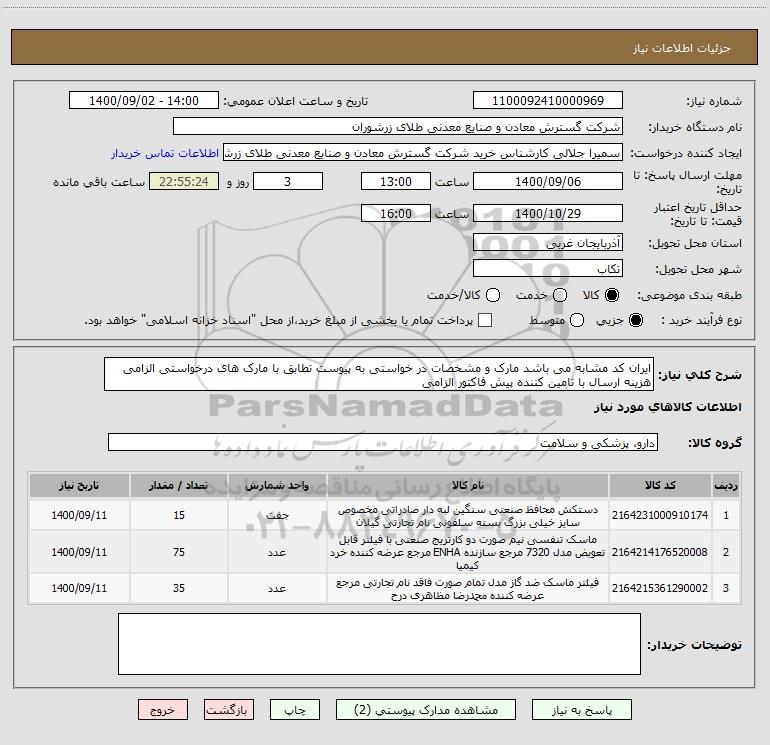Click the جزئیات اطلاعات نیاز header title
This screenshot has width=770, height=745.
(x=682, y=48)
